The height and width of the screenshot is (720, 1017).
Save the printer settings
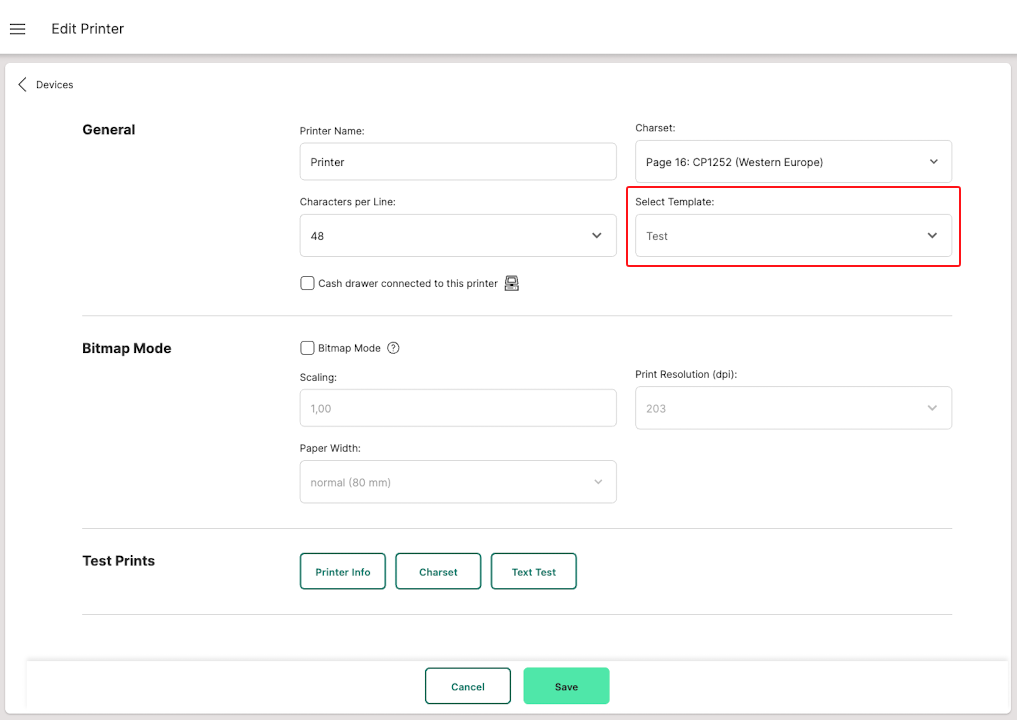[566, 687]
